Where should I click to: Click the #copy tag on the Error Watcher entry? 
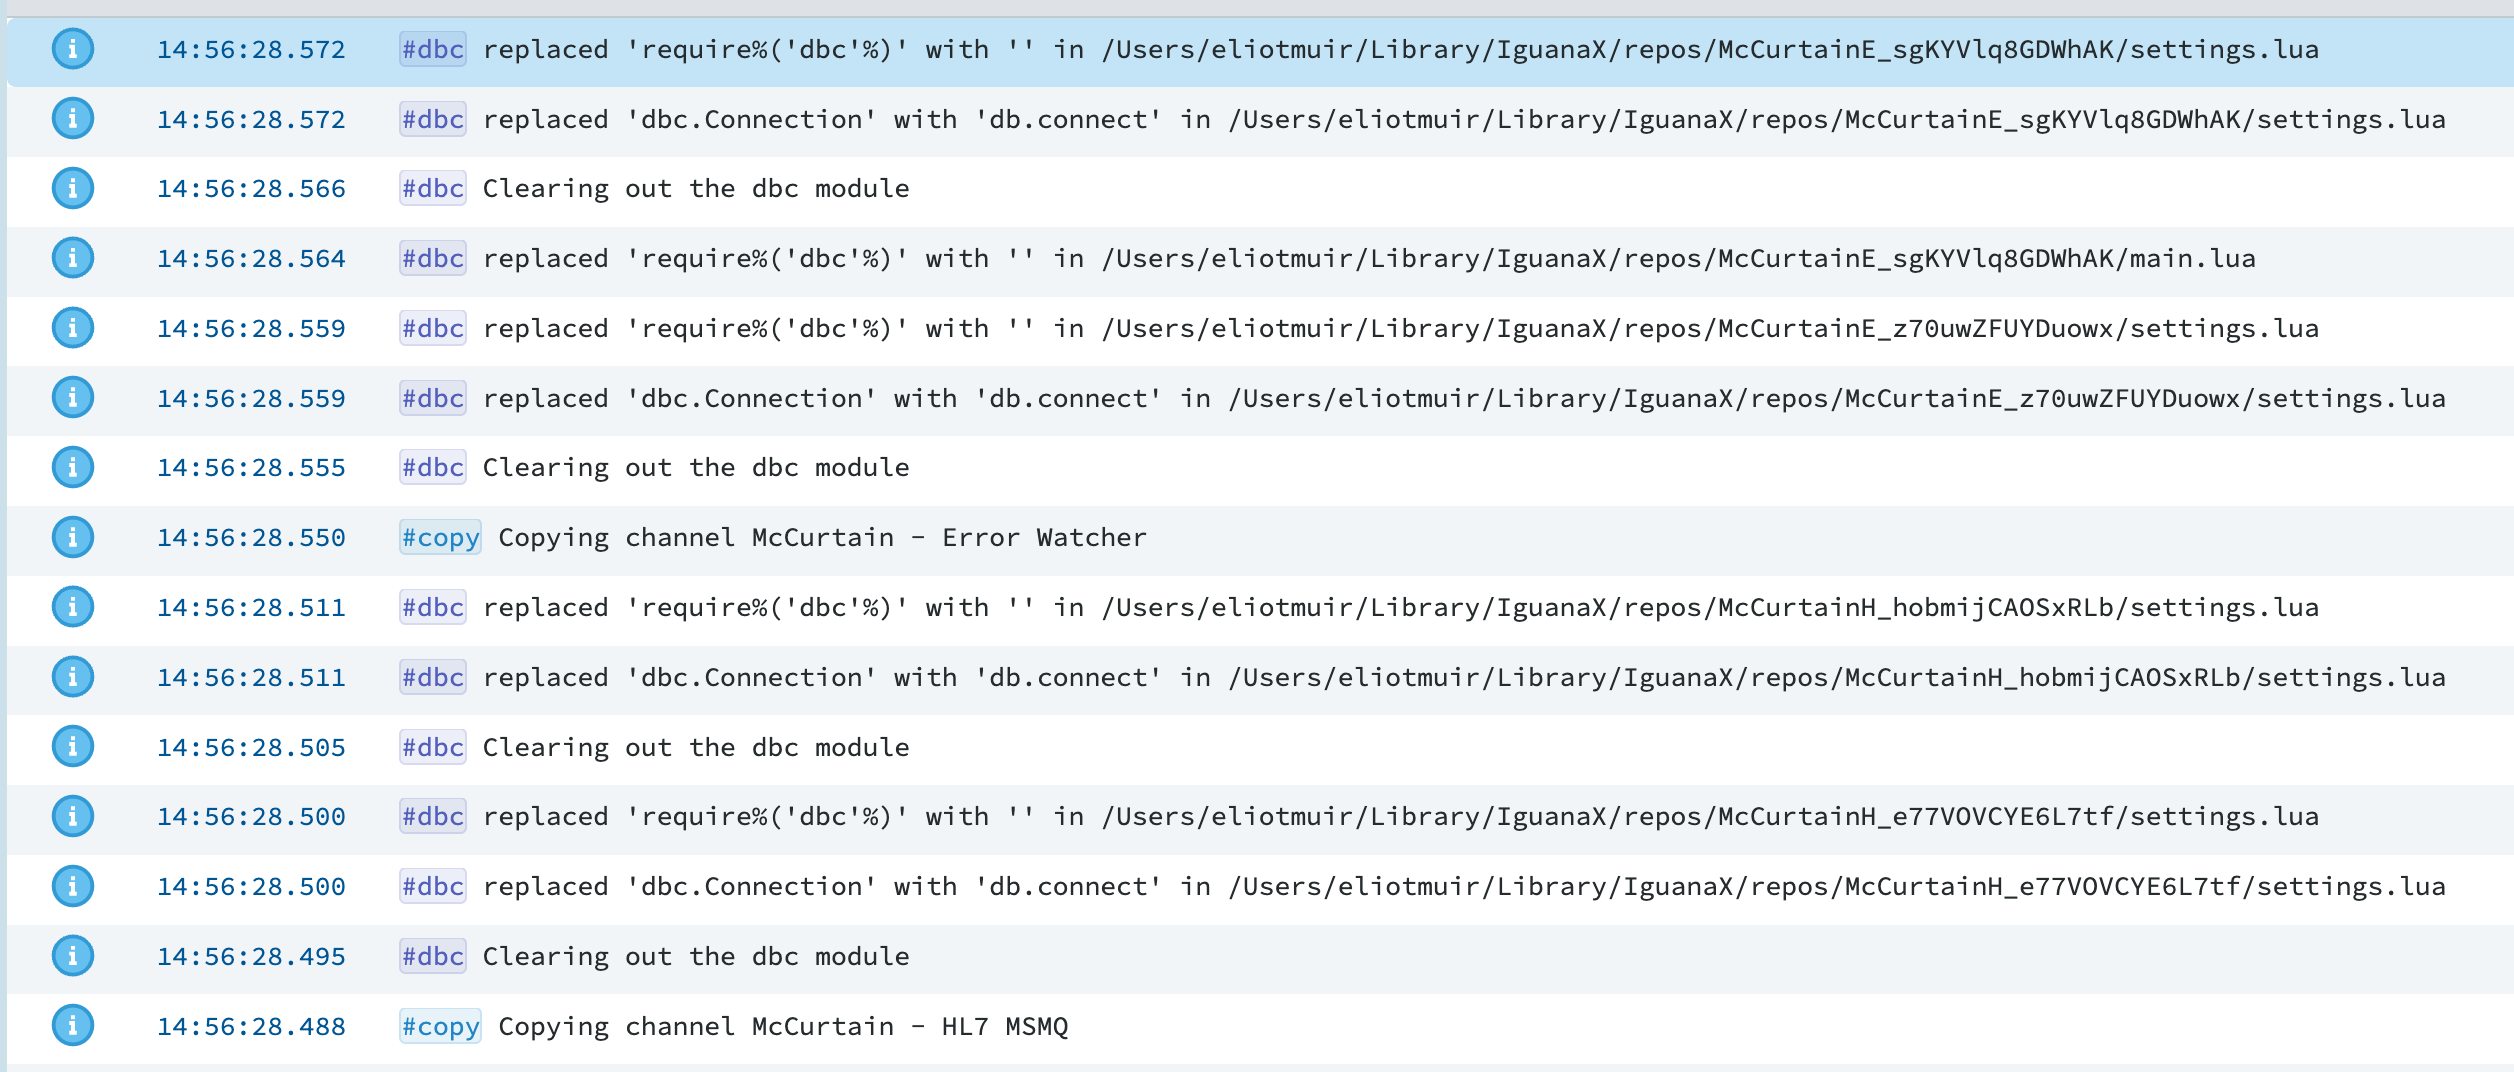(440, 537)
